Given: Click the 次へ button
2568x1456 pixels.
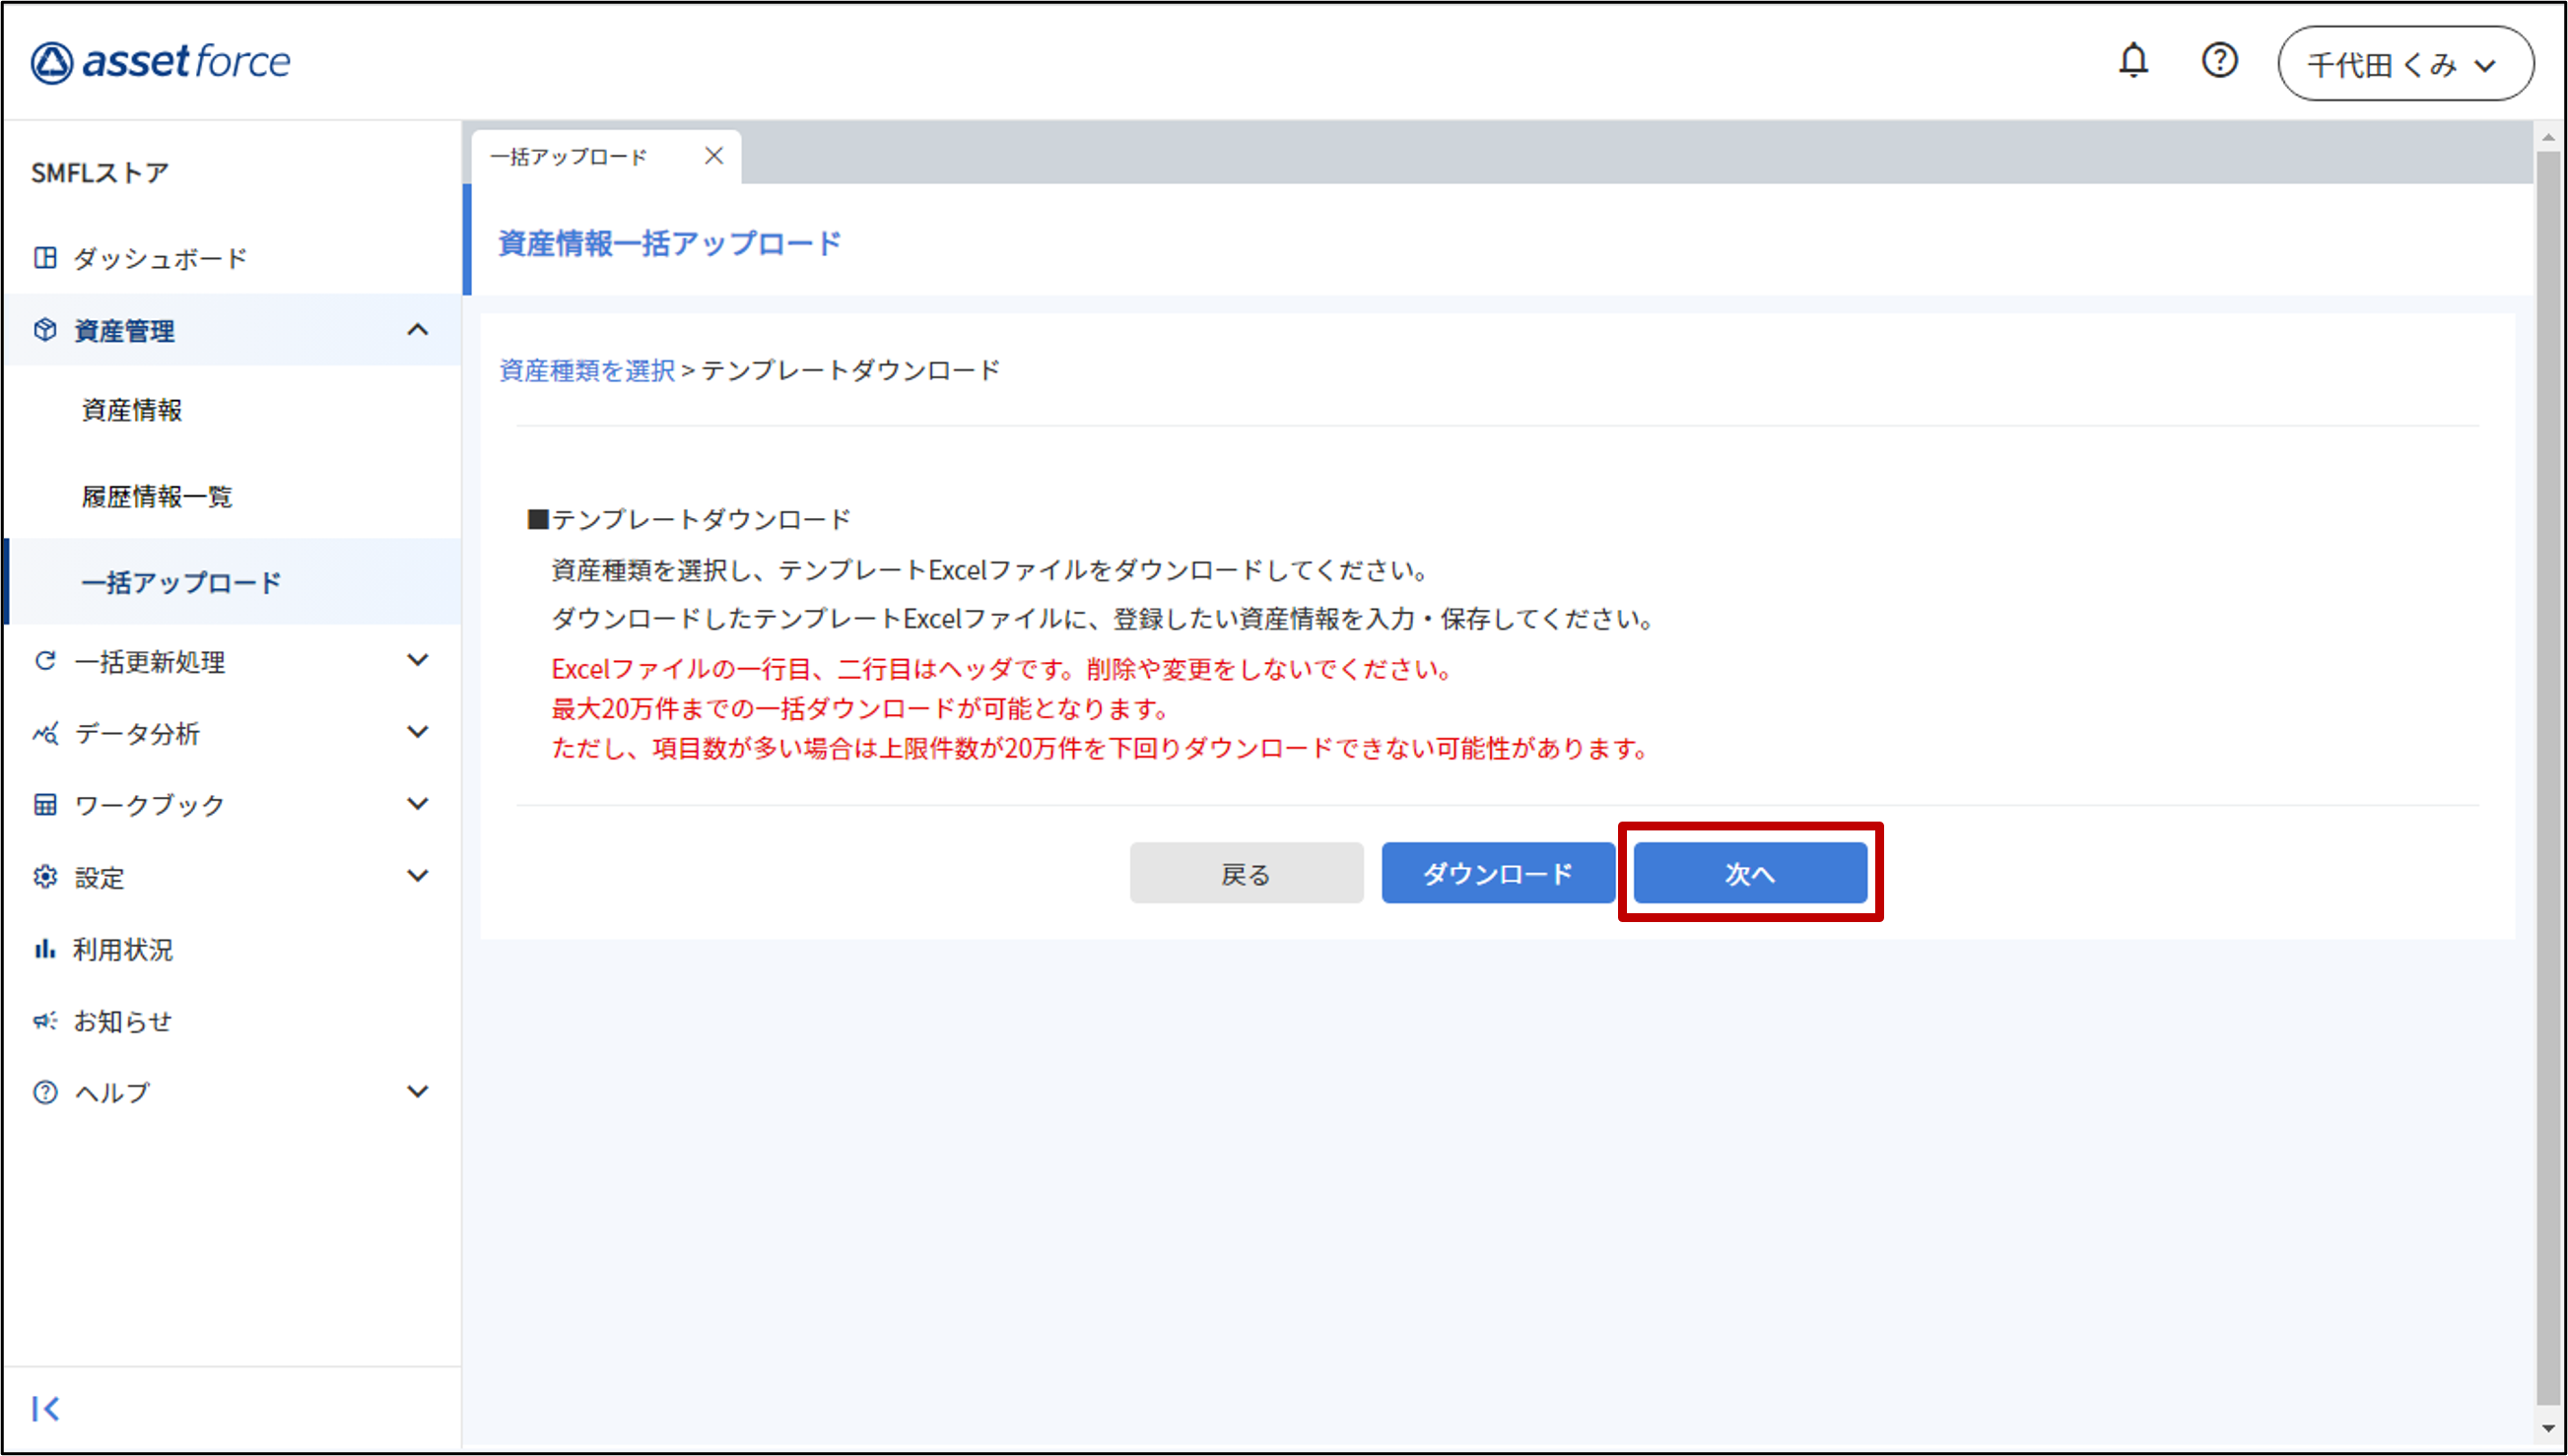Looking at the screenshot, I should click(x=1749, y=873).
